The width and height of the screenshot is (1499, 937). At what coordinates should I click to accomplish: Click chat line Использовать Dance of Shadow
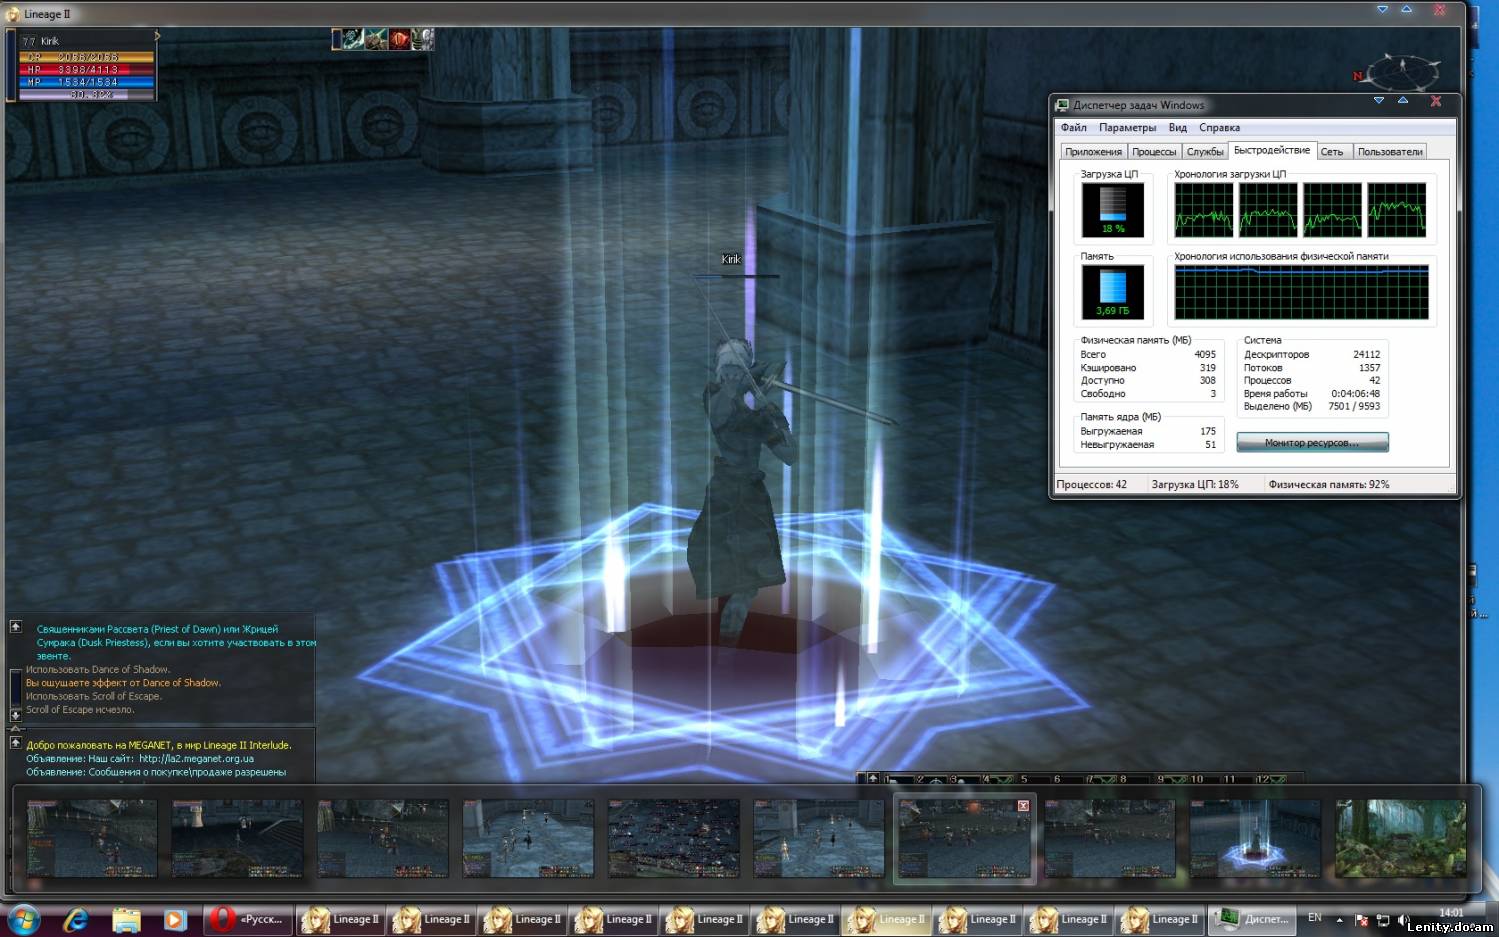click(x=98, y=670)
